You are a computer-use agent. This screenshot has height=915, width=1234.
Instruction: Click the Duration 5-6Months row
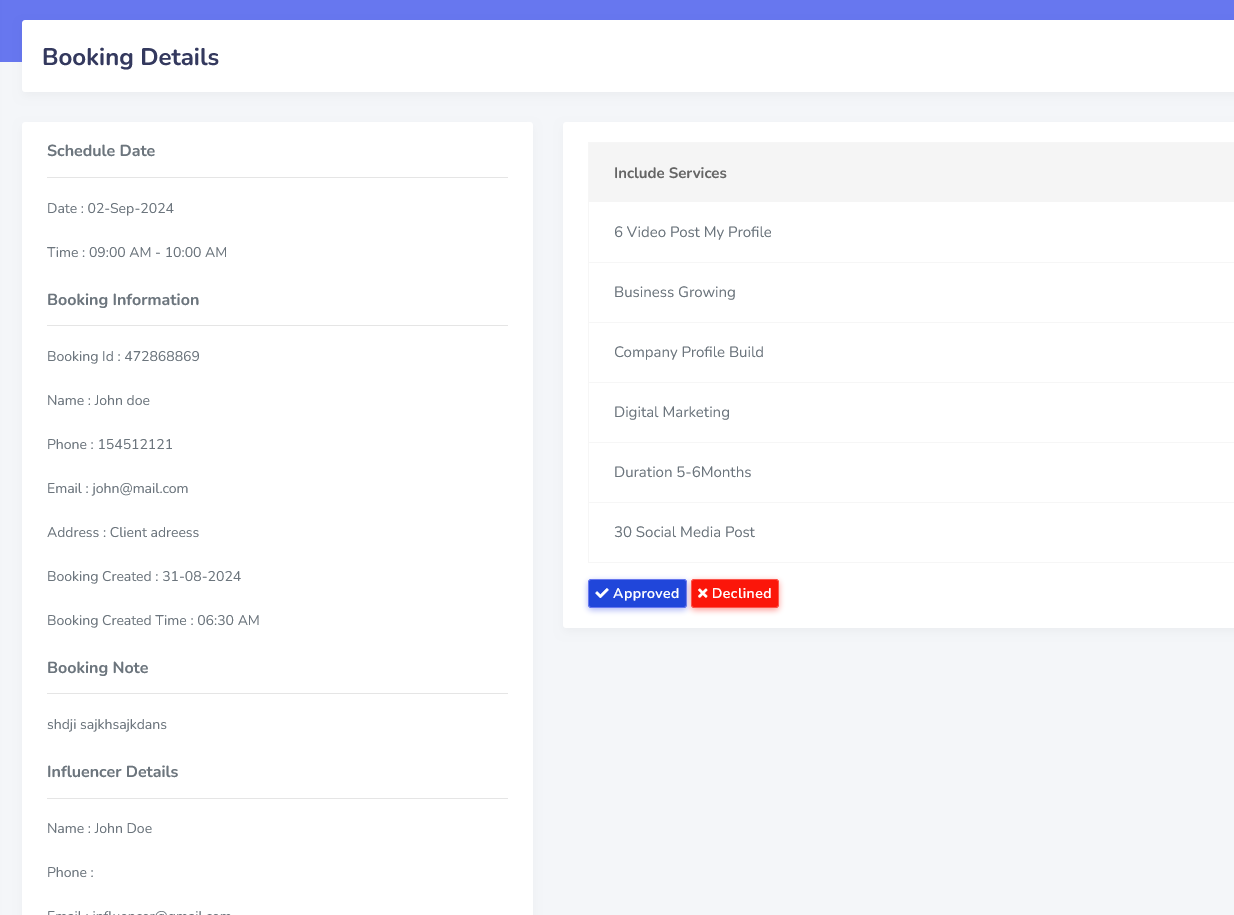click(682, 472)
